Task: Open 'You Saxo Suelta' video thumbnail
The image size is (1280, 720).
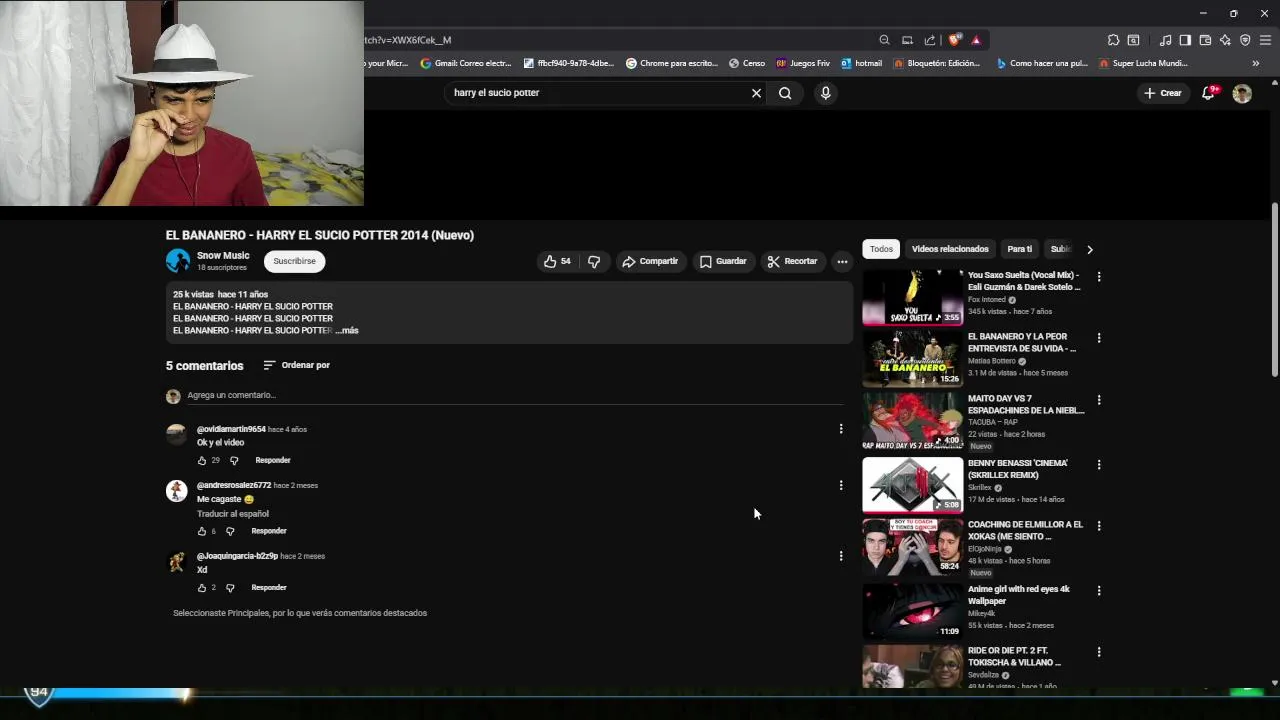Action: [913, 296]
